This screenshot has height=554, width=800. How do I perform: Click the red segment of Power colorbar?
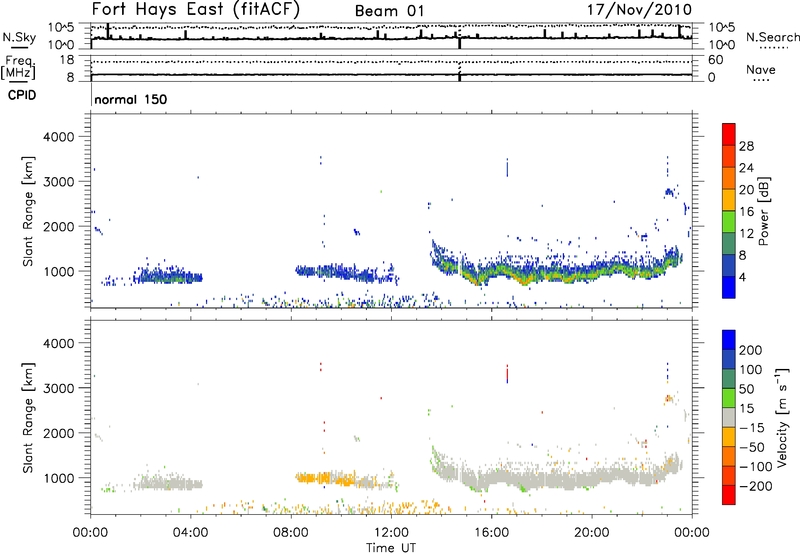tap(729, 134)
